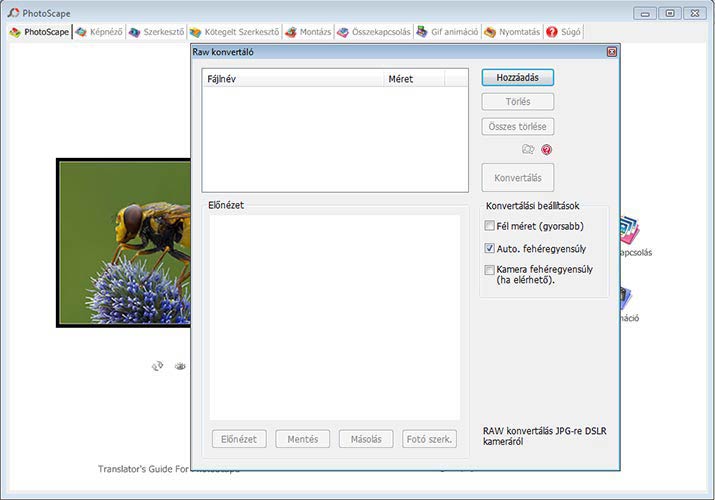This screenshot has width=715, height=500.
Task: Open the Súgó help tab
Action: [x=564, y=32]
